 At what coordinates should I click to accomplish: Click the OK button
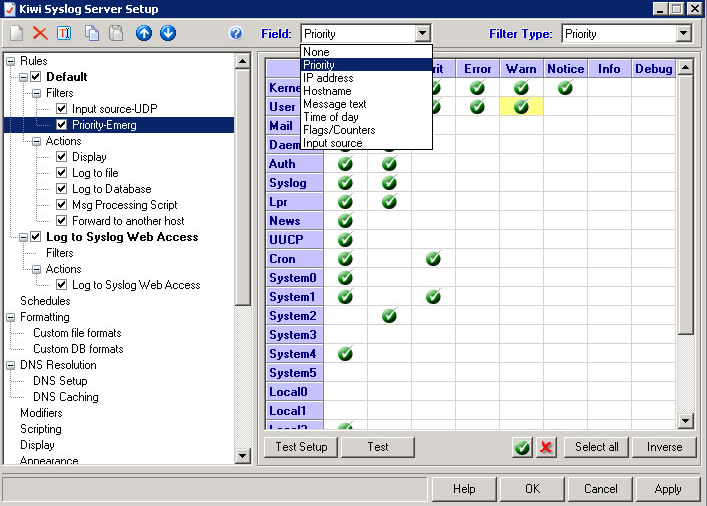click(x=532, y=489)
